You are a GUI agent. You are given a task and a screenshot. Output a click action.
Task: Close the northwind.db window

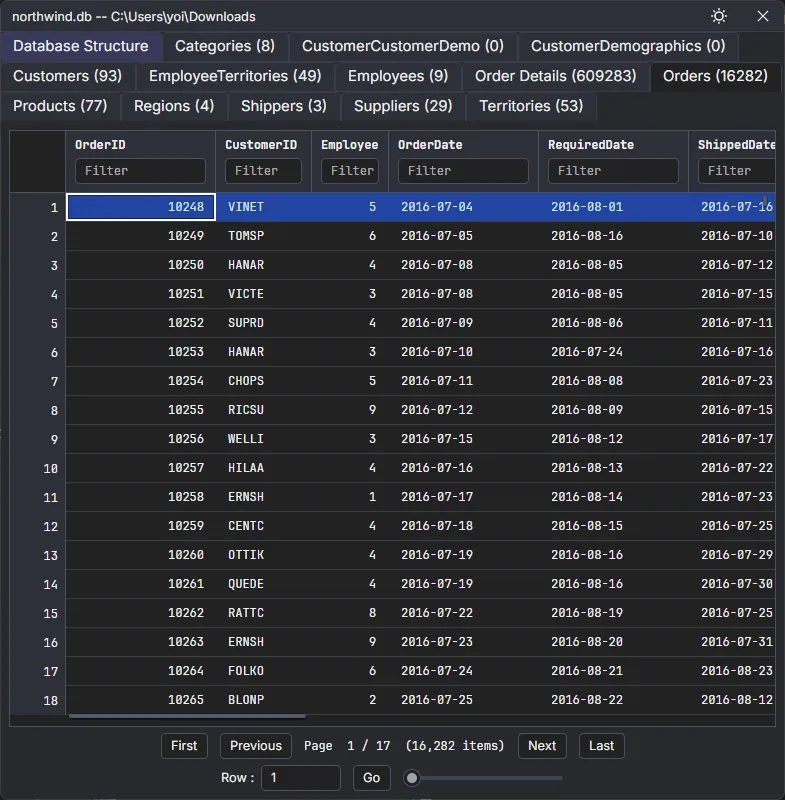coord(763,16)
